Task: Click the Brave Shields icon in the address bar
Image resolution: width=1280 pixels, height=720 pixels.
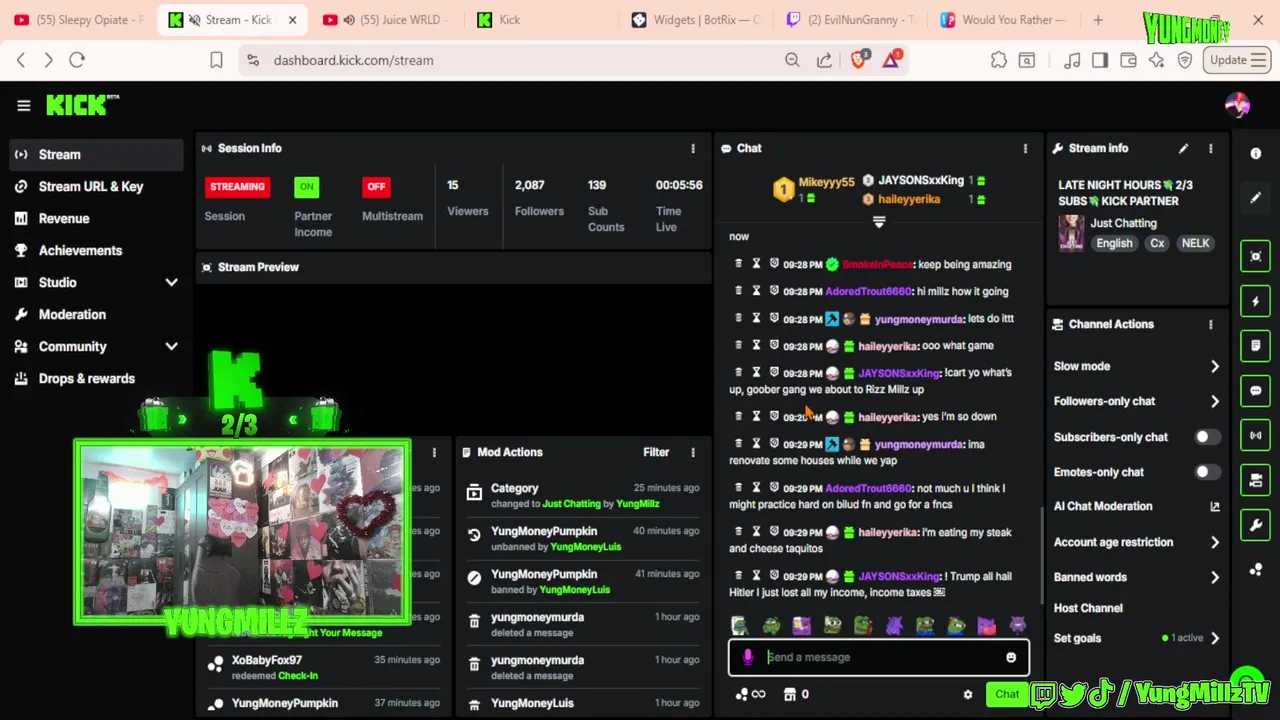Action: [x=859, y=60]
